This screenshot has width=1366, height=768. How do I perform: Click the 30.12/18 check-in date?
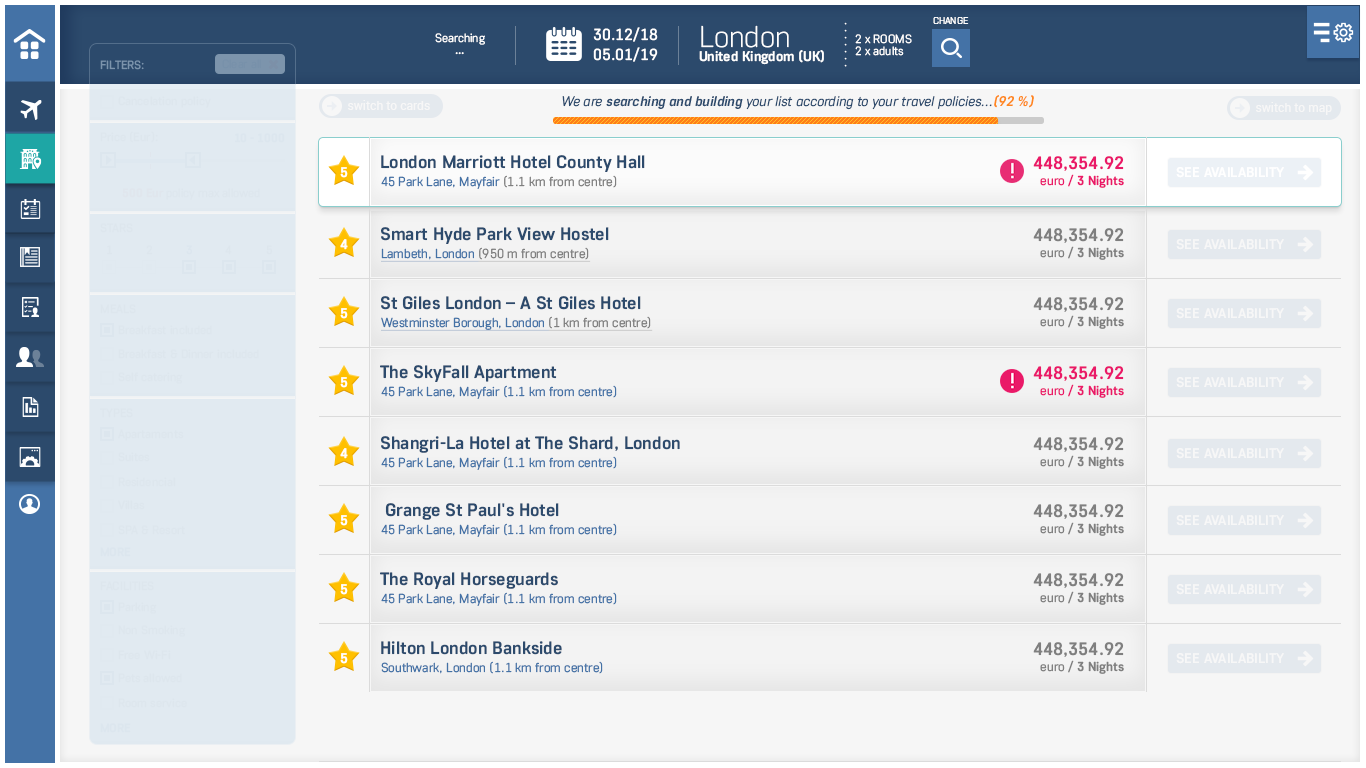(x=625, y=35)
